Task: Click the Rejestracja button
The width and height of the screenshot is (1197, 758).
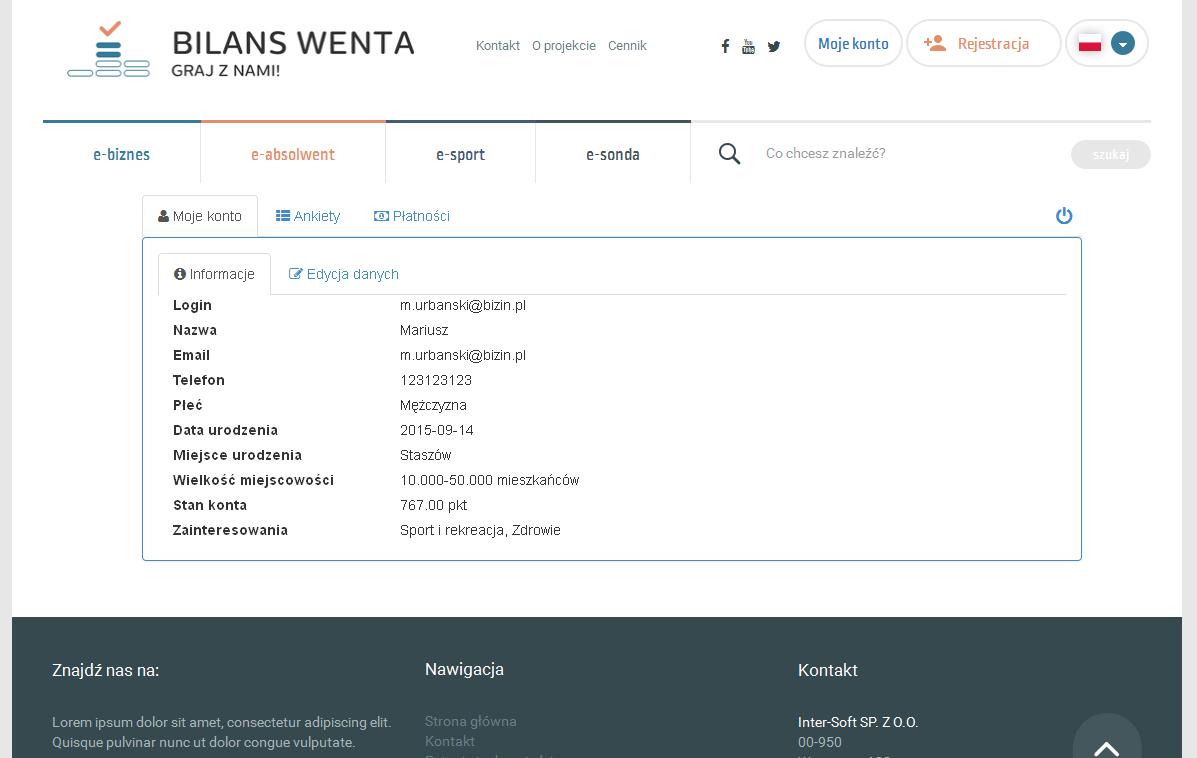Action: click(983, 44)
